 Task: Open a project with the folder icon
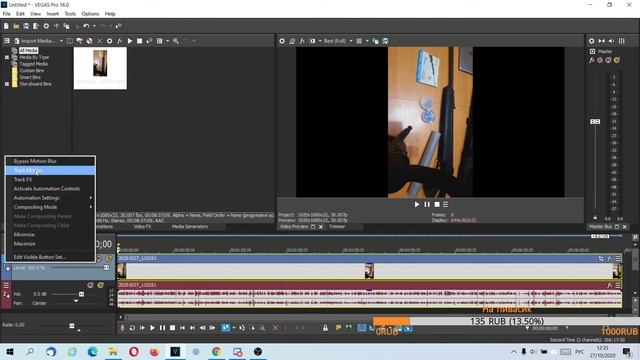16,26
